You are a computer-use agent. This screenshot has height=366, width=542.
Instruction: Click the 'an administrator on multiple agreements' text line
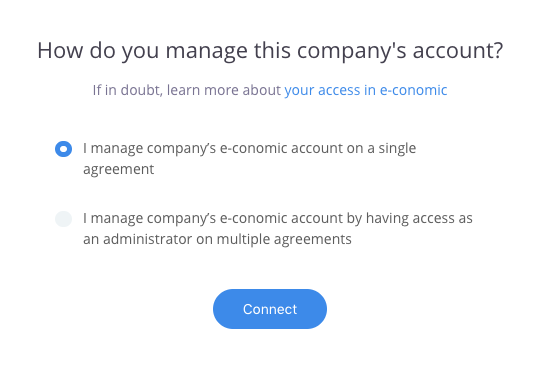[217, 239]
